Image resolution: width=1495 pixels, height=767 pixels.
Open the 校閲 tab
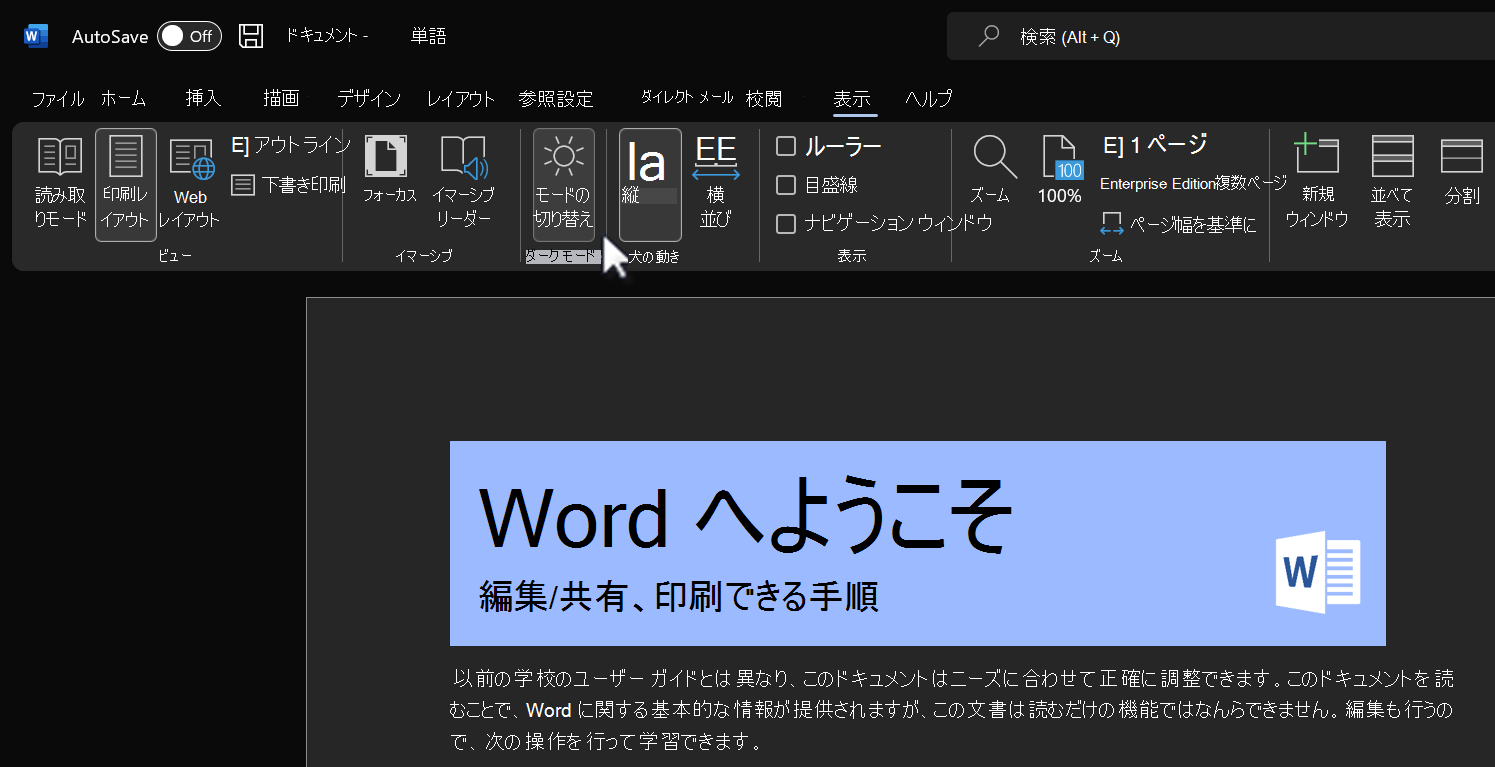(764, 98)
